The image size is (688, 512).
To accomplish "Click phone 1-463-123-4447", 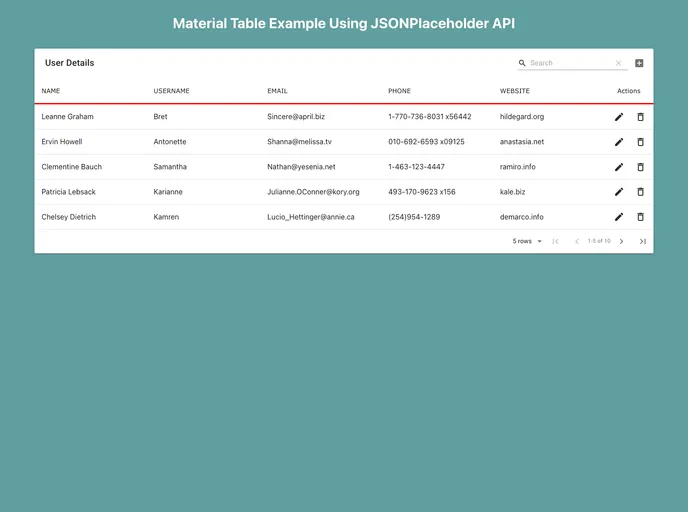I will [416, 167].
